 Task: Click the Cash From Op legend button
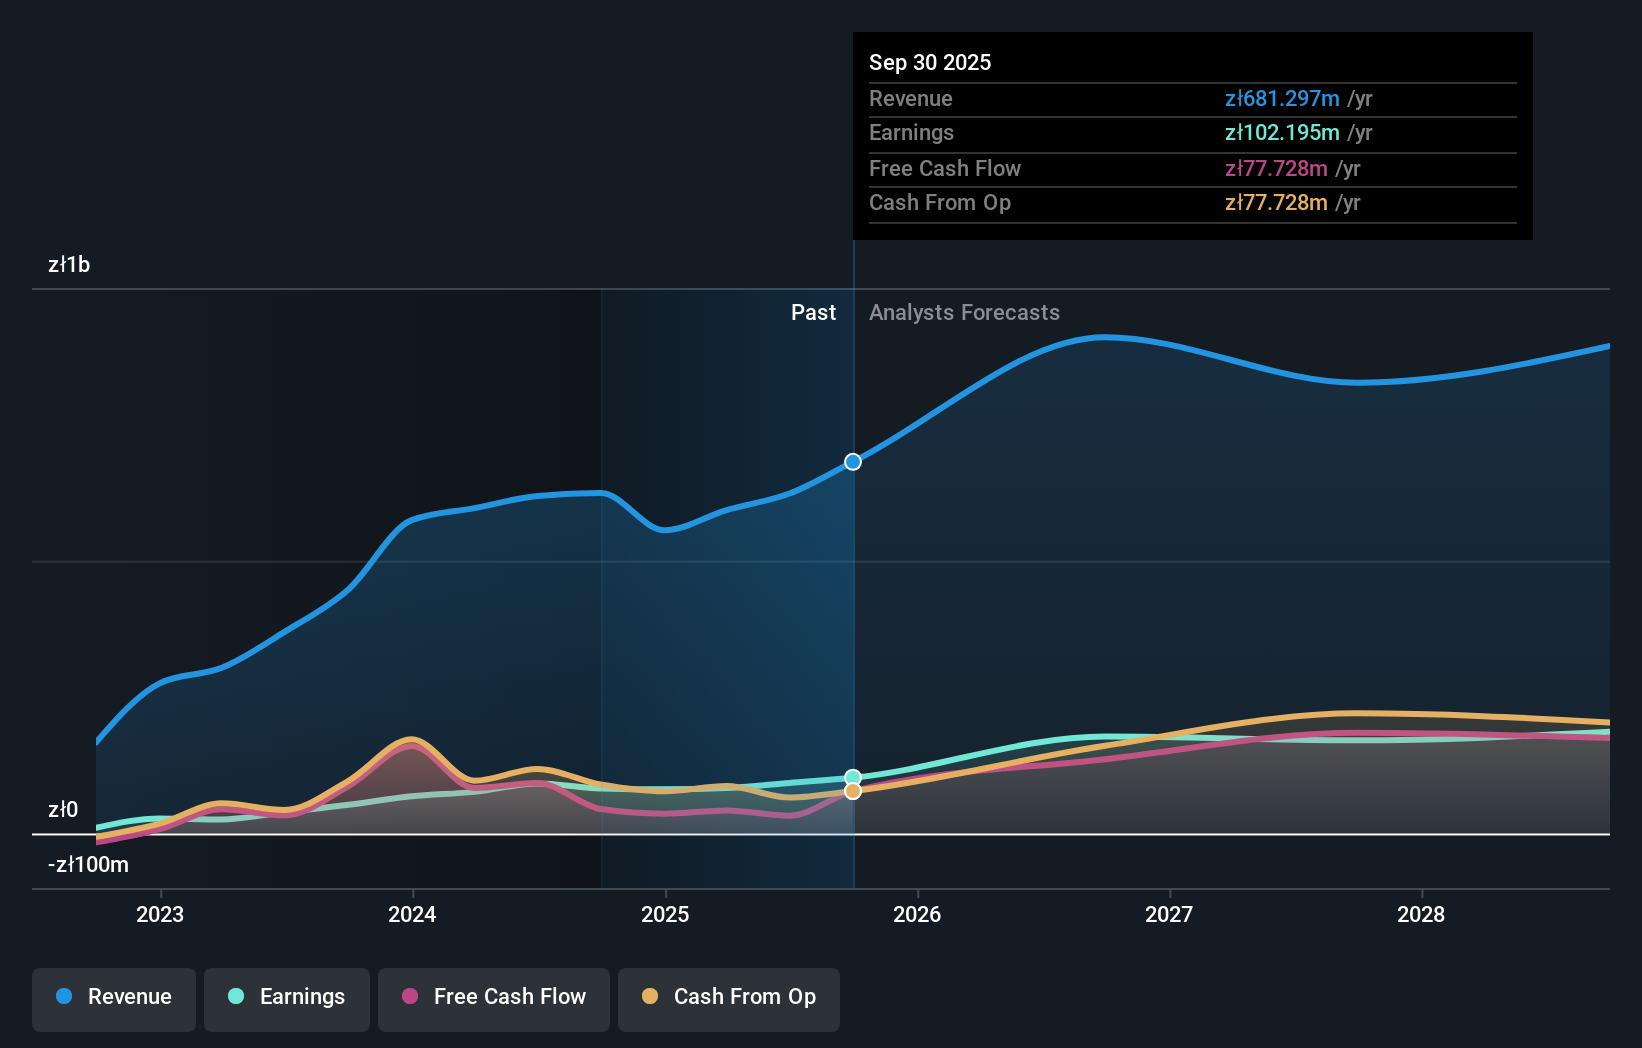point(728,999)
